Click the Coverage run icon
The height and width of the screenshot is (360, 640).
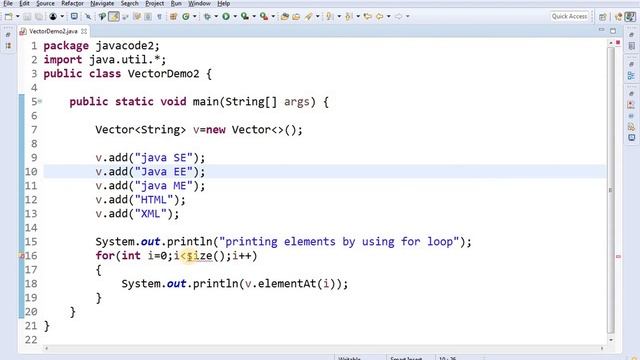[x=244, y=16]
